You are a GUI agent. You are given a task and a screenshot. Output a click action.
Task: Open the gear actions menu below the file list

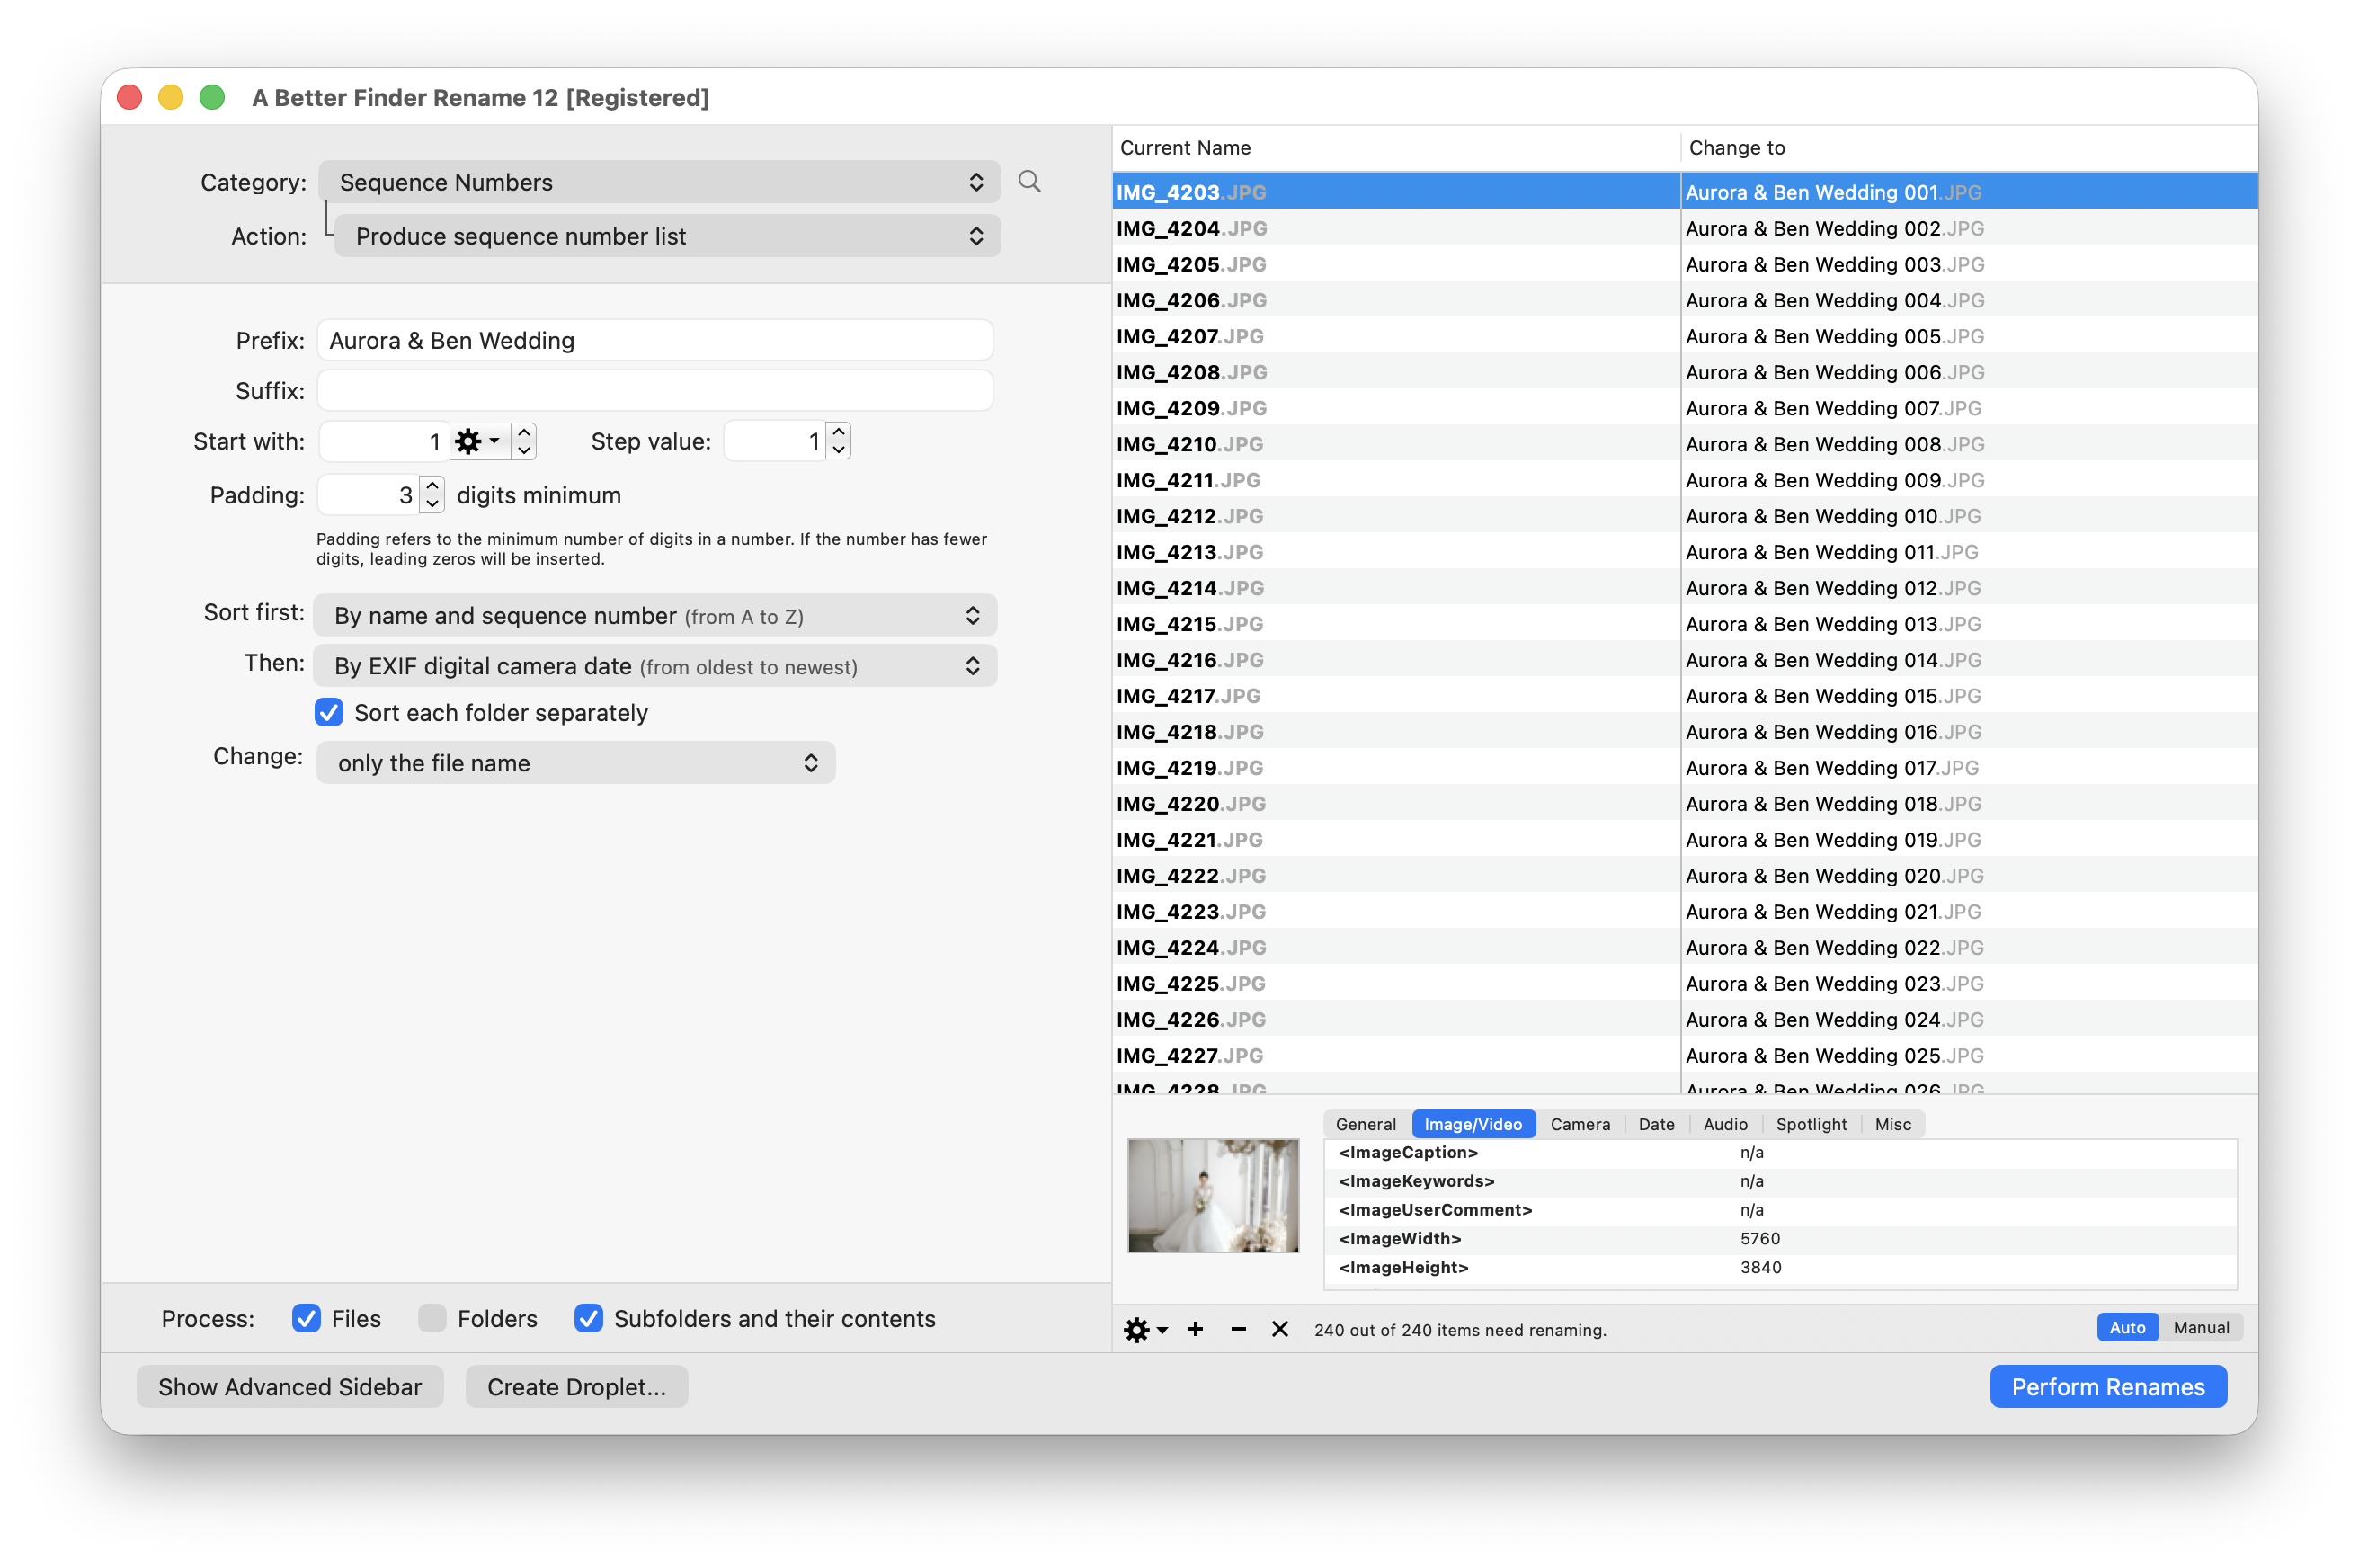click(1145, 1329)
